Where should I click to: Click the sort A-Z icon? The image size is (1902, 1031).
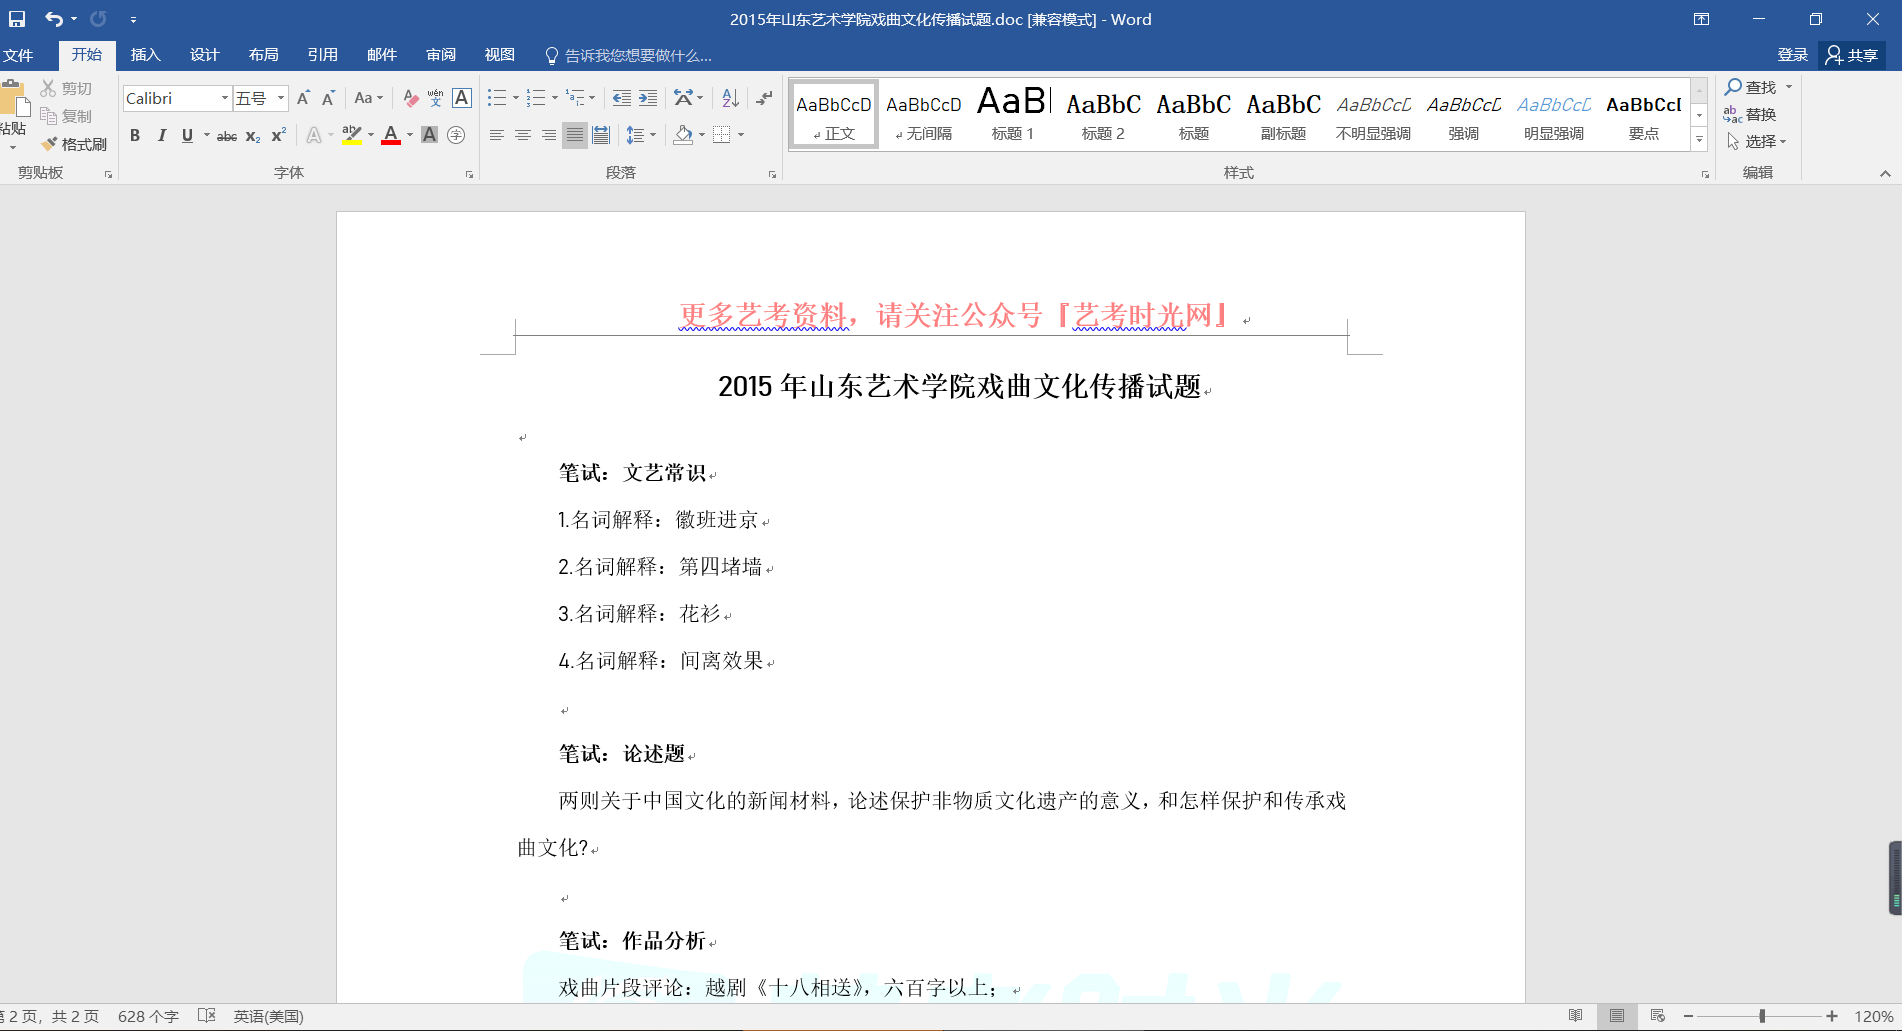point(730,98)
